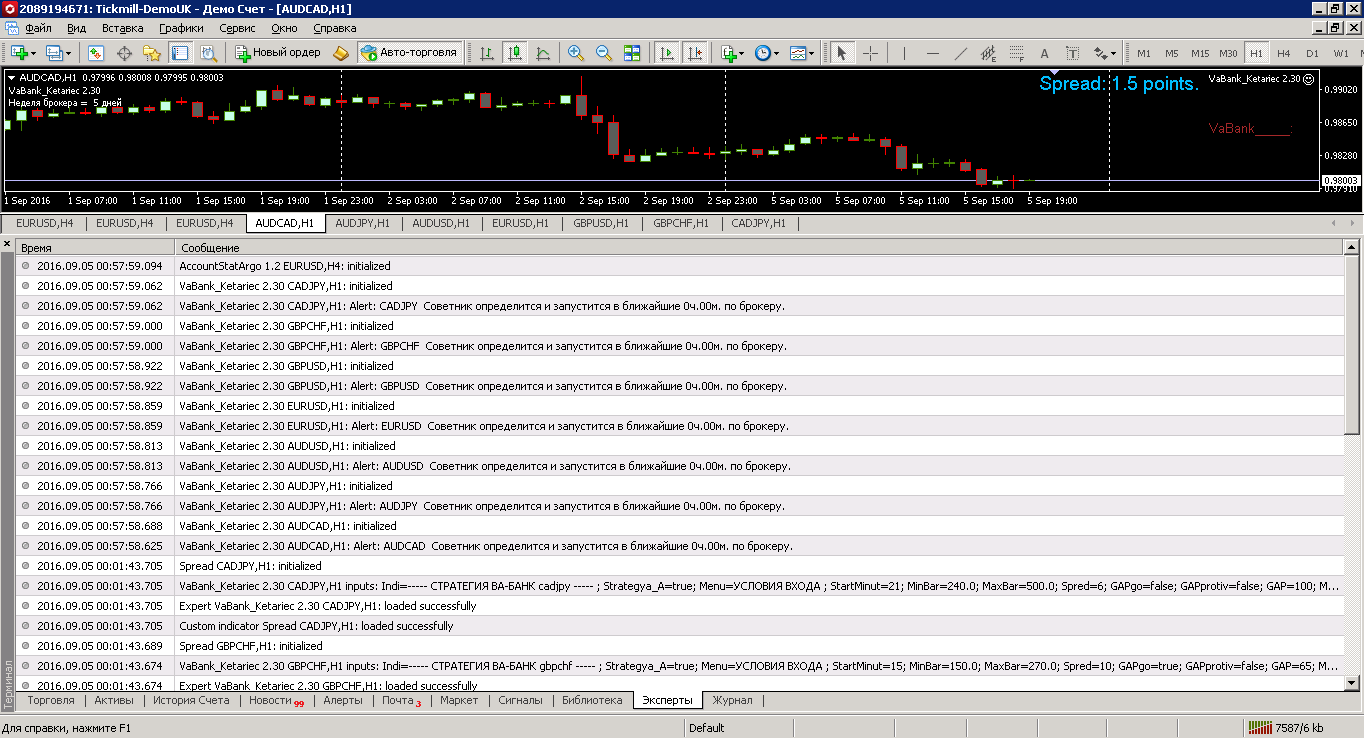Screen dimensions: 1364x738
Task: Select the crosshair cursor tool
Action: (x=871, y=53)
